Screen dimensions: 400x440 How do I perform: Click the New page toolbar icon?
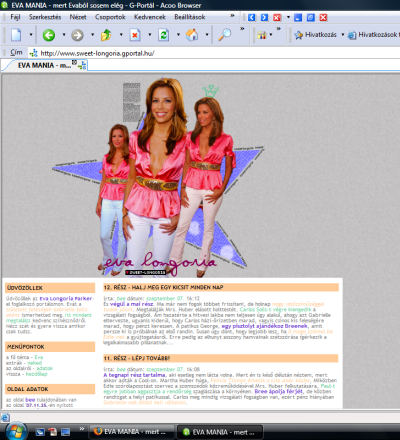point(16,35)
